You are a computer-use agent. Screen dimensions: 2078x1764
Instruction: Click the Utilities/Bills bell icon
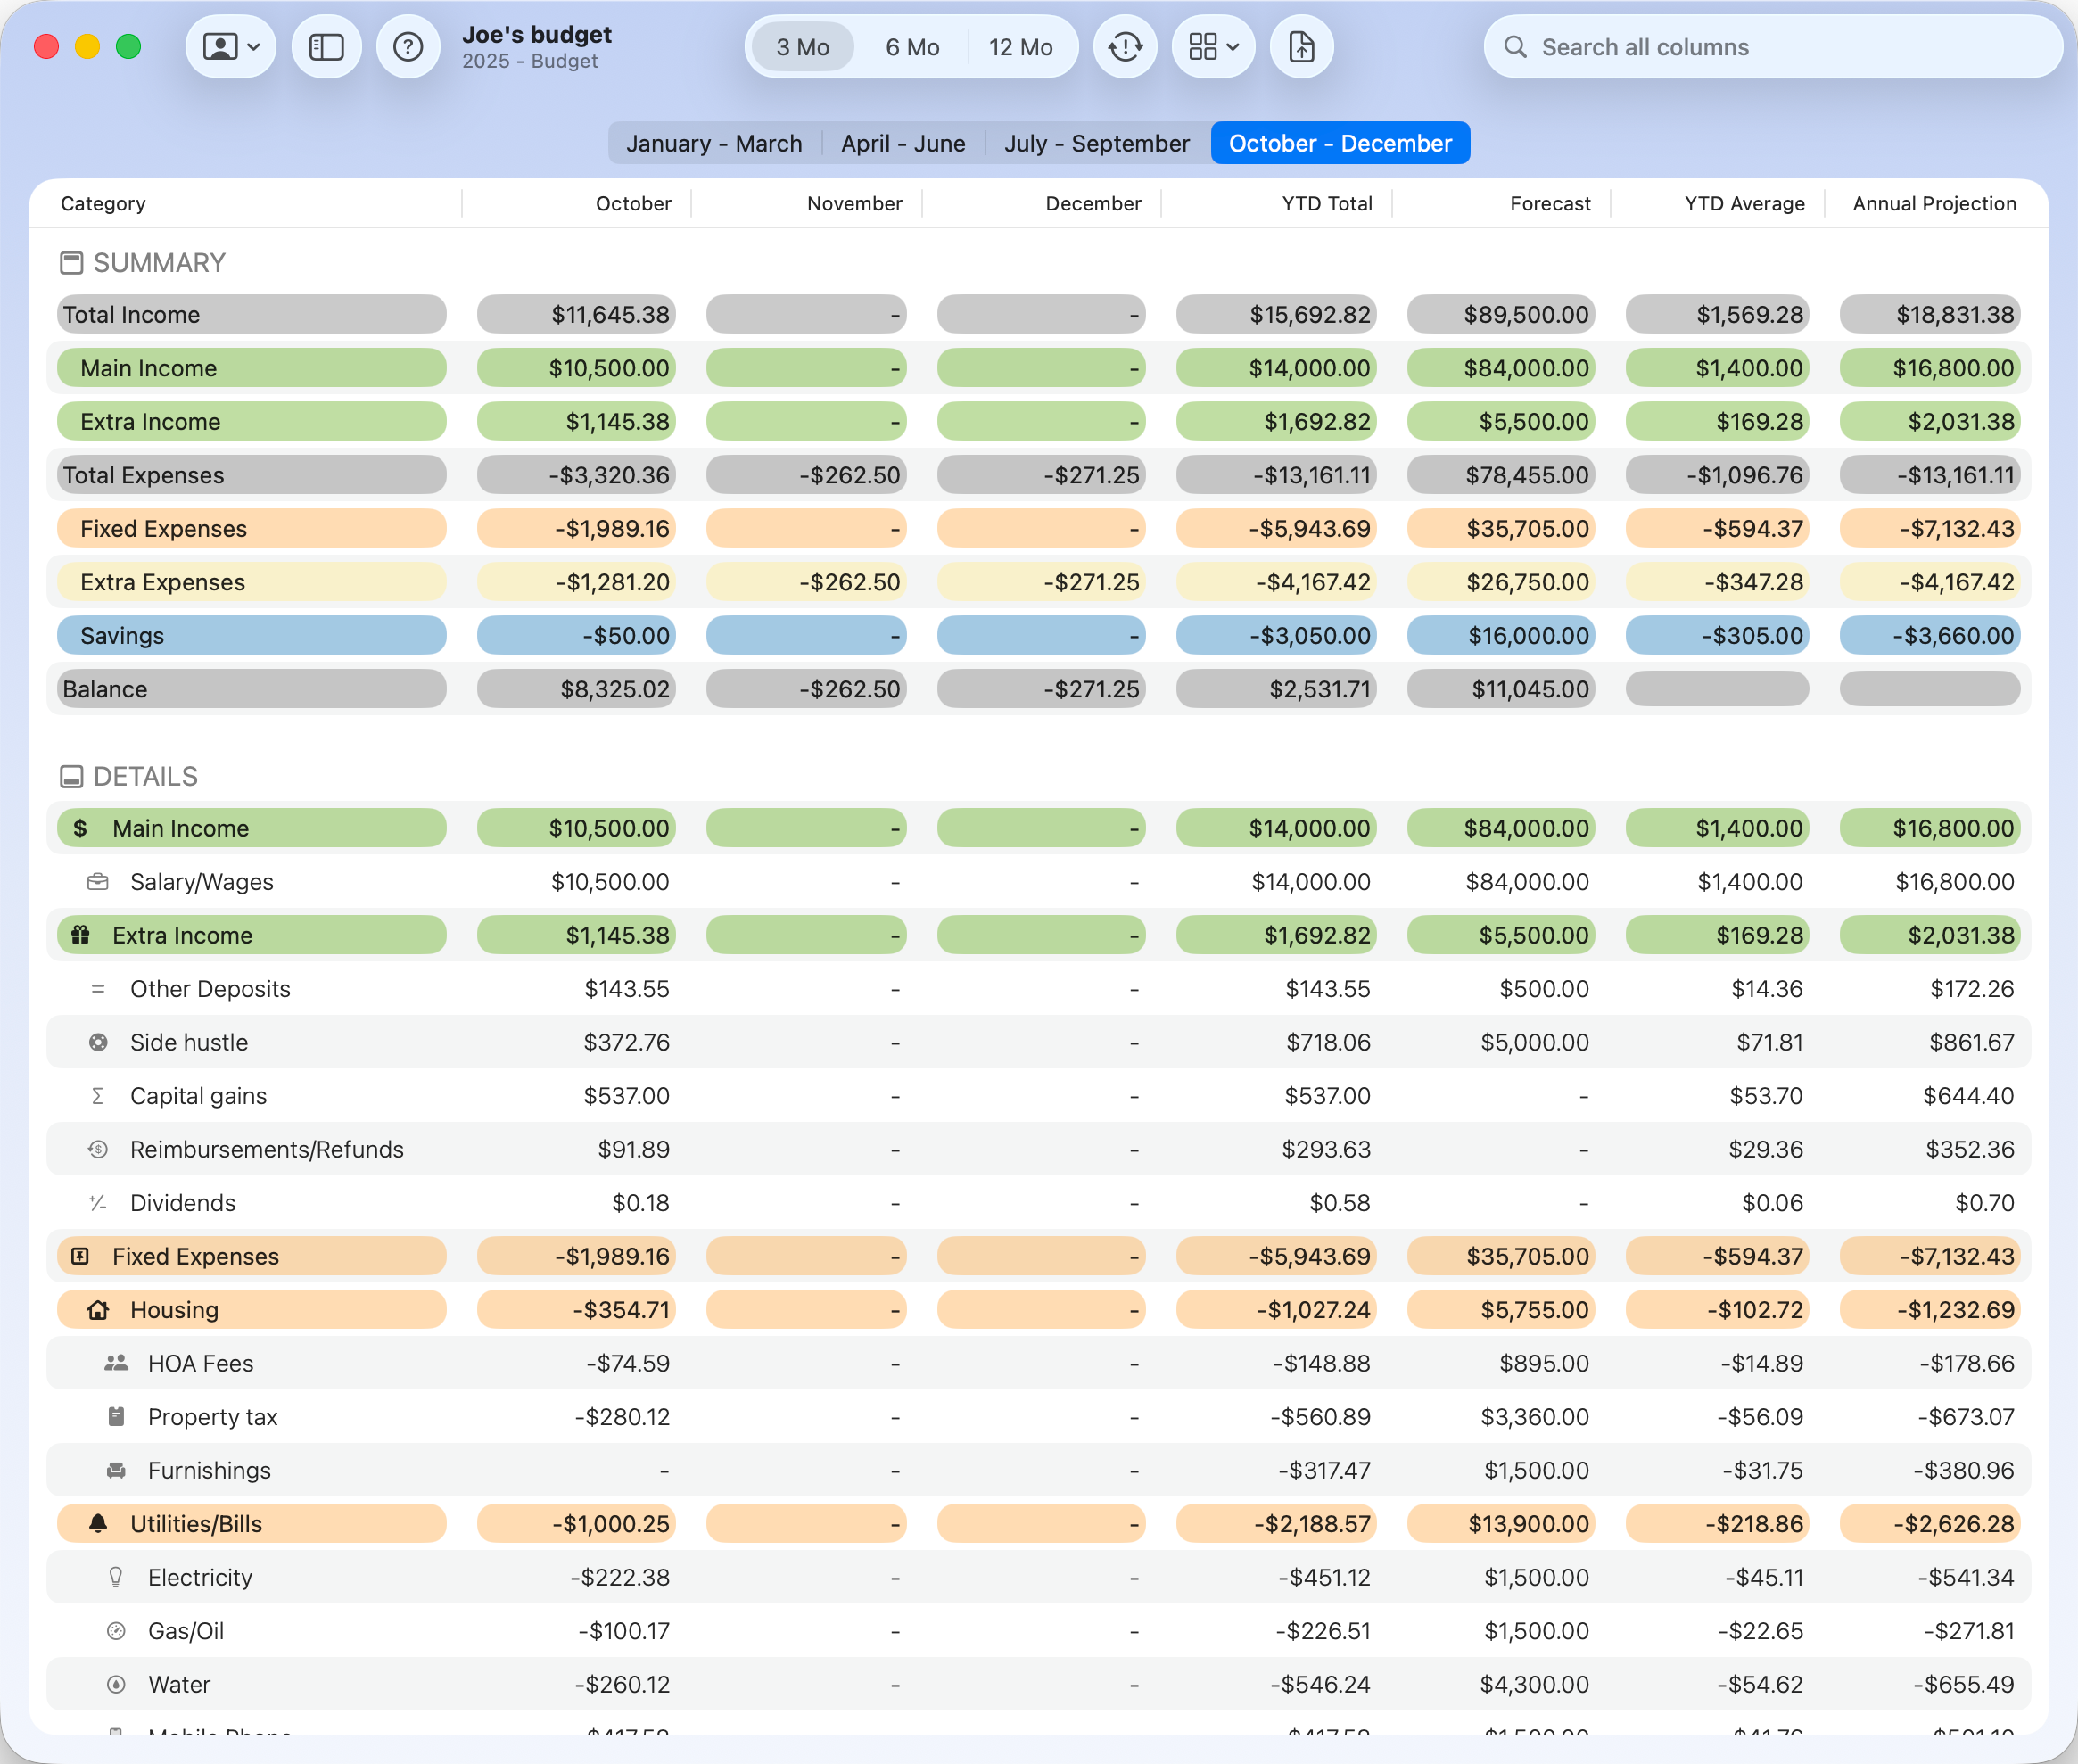(98, 1524)
